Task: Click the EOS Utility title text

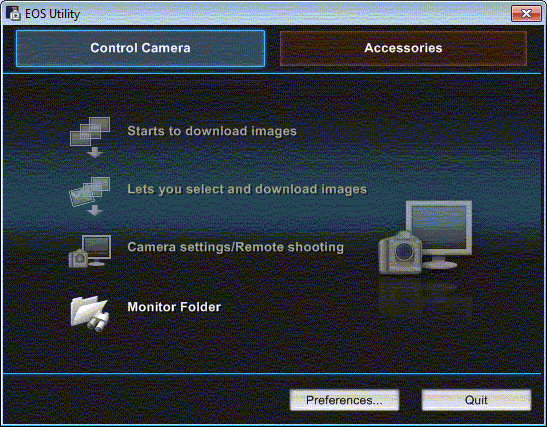Action: [x=53, y=14]
